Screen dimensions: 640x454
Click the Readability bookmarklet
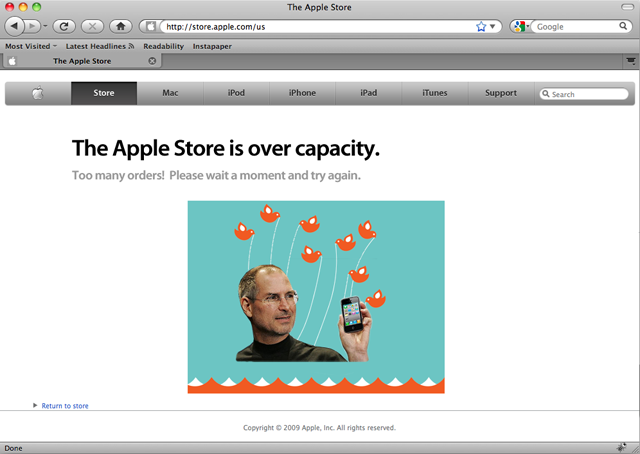[x=164, y=46]
